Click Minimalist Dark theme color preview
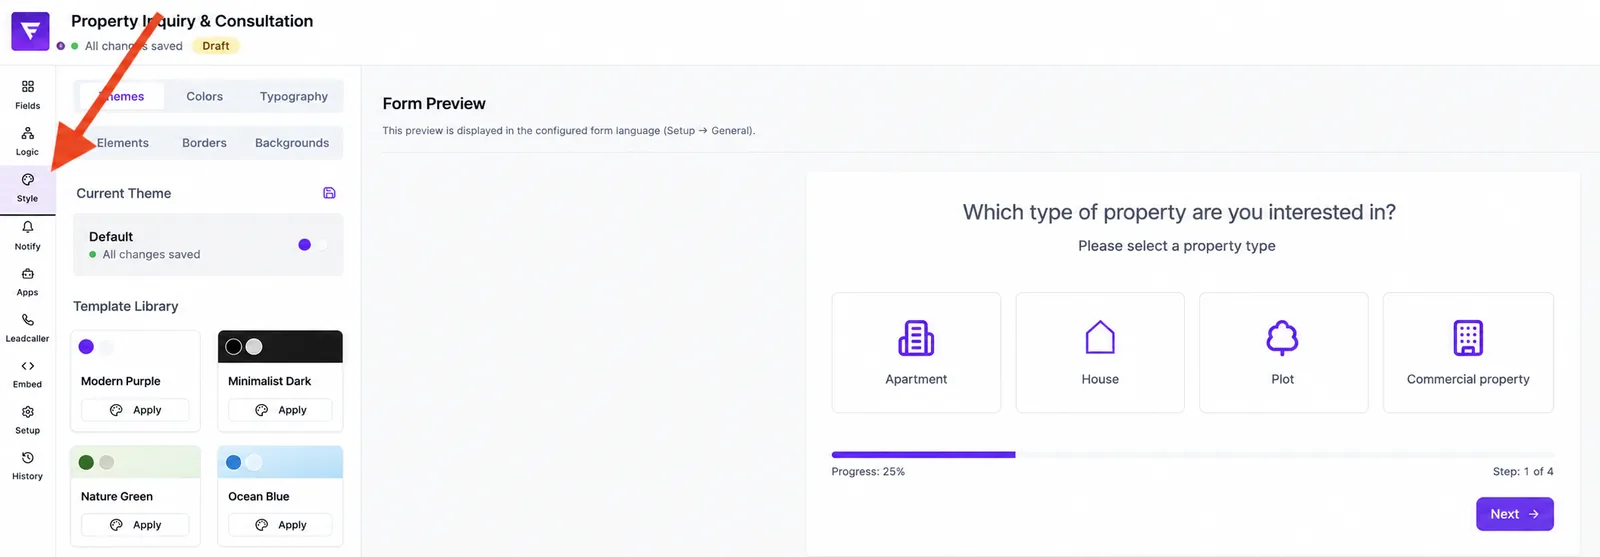This screenshot has width=1600, height=557. [x=280, y=347]
